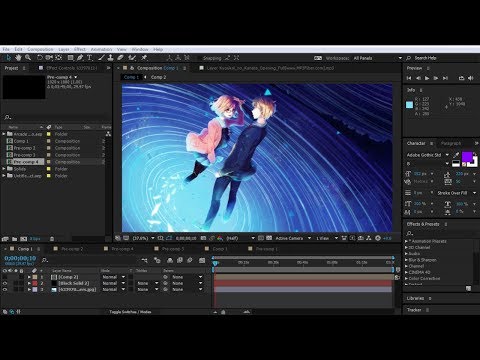The width and height of the screenshot is (480, 360).
Task: Click the Hide Shy Layers icon in timeline
Action: [170, 260]
